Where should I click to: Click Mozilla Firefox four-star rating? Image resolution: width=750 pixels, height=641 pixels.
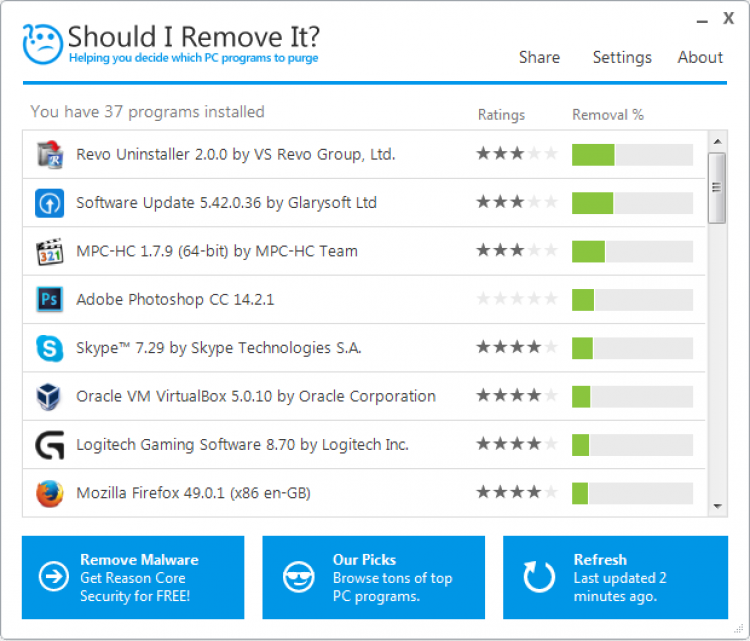[x=517, y=492]
